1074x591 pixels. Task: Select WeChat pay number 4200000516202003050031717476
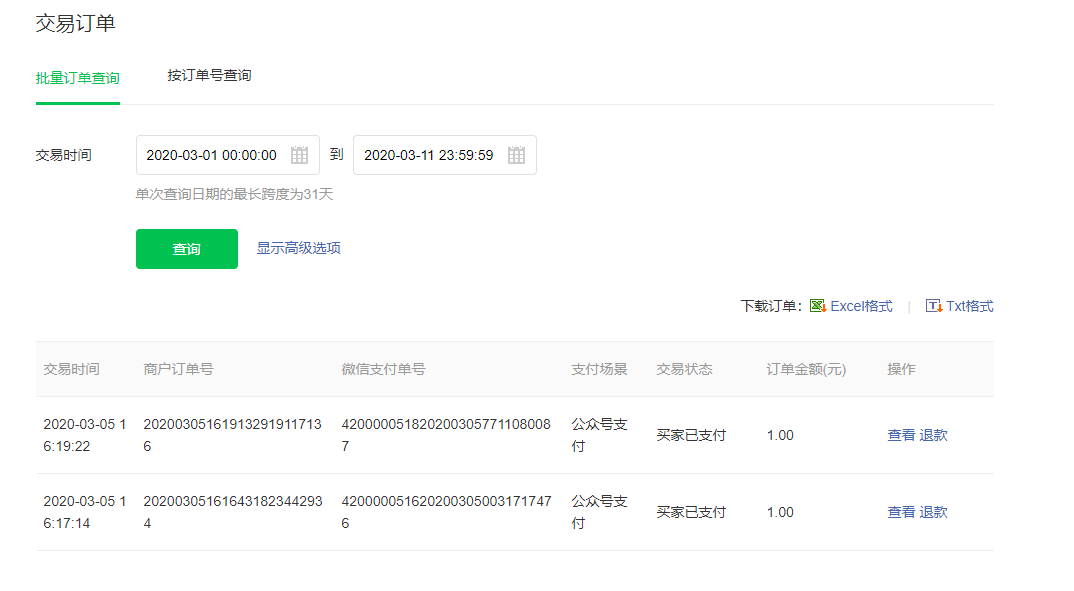pos(447,512)
